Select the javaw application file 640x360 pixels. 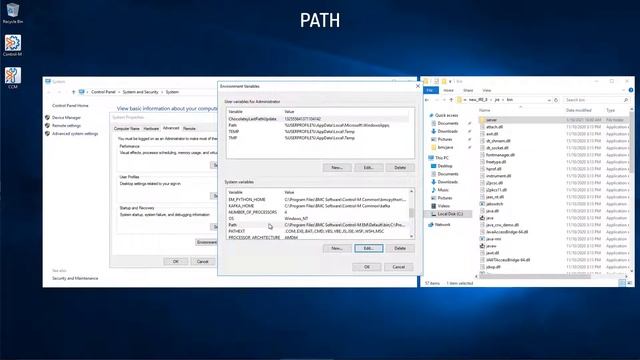(491, 246)
